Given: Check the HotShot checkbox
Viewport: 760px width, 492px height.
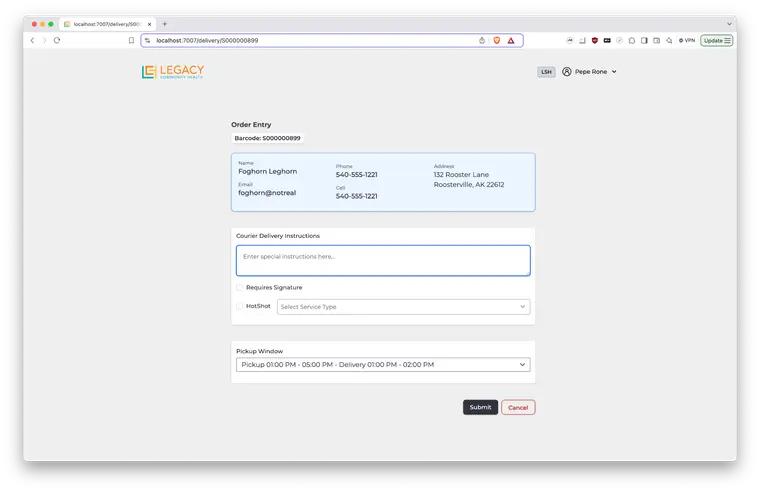Looking at the screenshot, I should pyautogui.click(x=240, y=306).
